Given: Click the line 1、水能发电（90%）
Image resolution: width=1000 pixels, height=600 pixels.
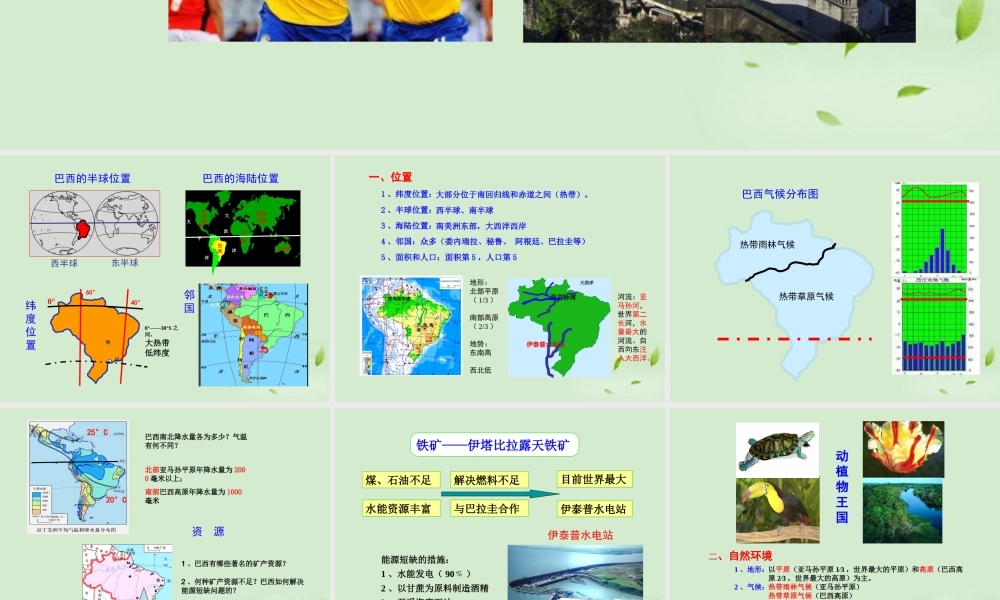Looking at the screenshot, I should (x=427, y=574).
